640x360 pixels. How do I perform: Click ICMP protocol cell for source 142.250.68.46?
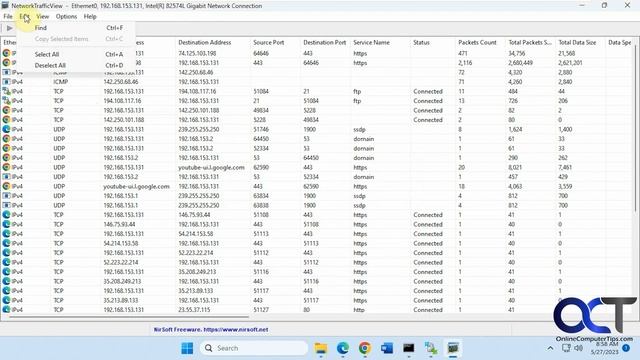(60, 82)
